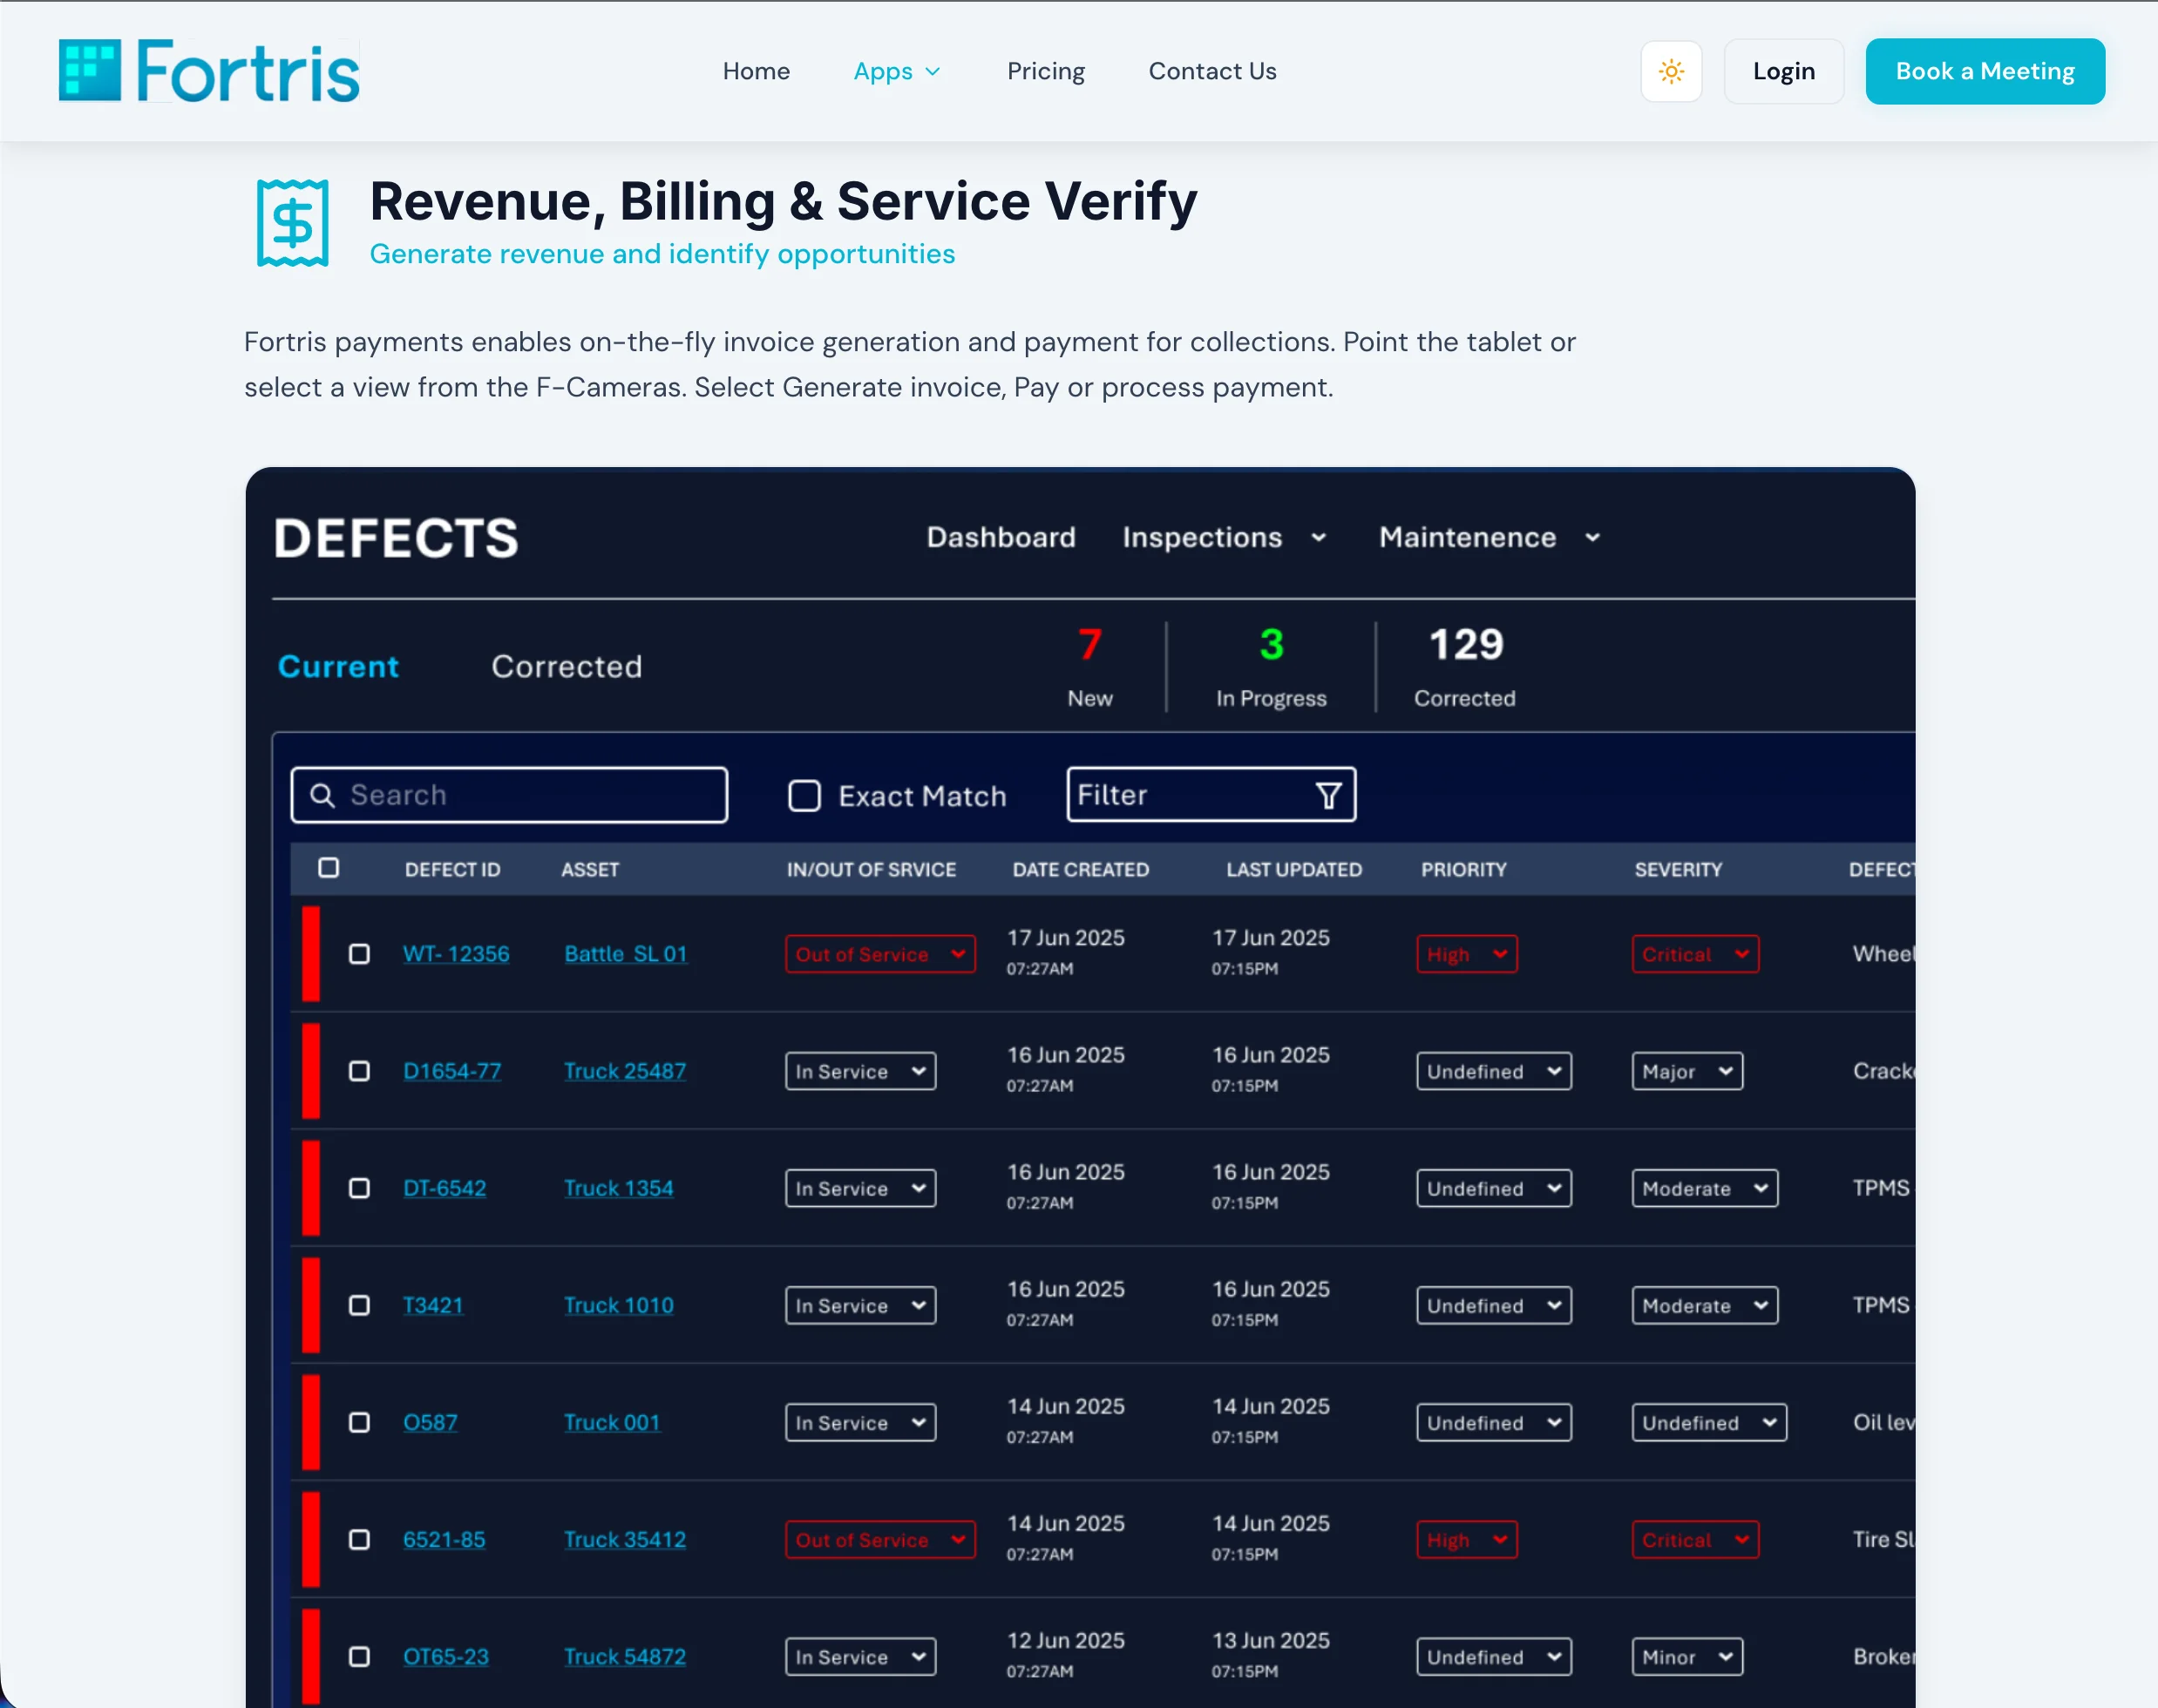Tick the select-all header checkbox
Image resolution: width=2158 pixels, height=1708 pixels.
pyautogui.click(x=328, y=868)
